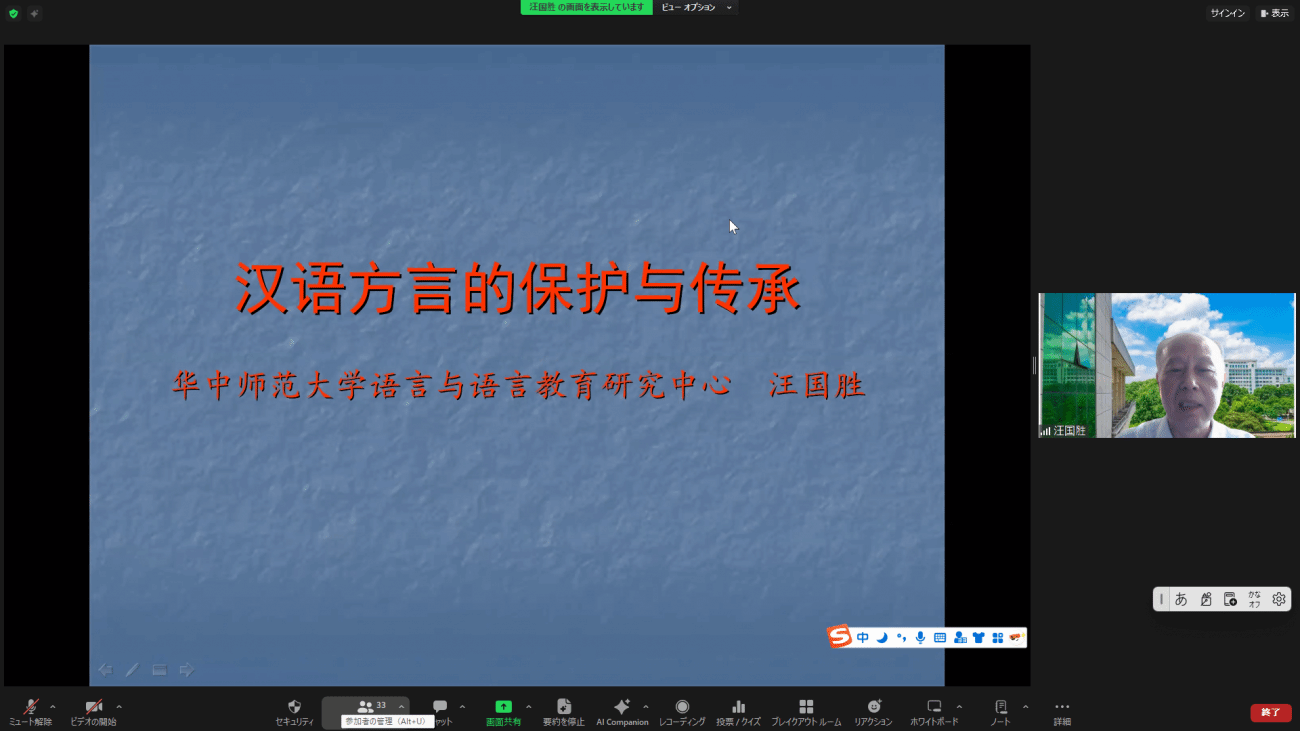Image resolution: width=1300 pixels, height=731 pixels.
Task: Expand the View Options (ビュー オプション) dropdown
Action: [x=696, y=8]
